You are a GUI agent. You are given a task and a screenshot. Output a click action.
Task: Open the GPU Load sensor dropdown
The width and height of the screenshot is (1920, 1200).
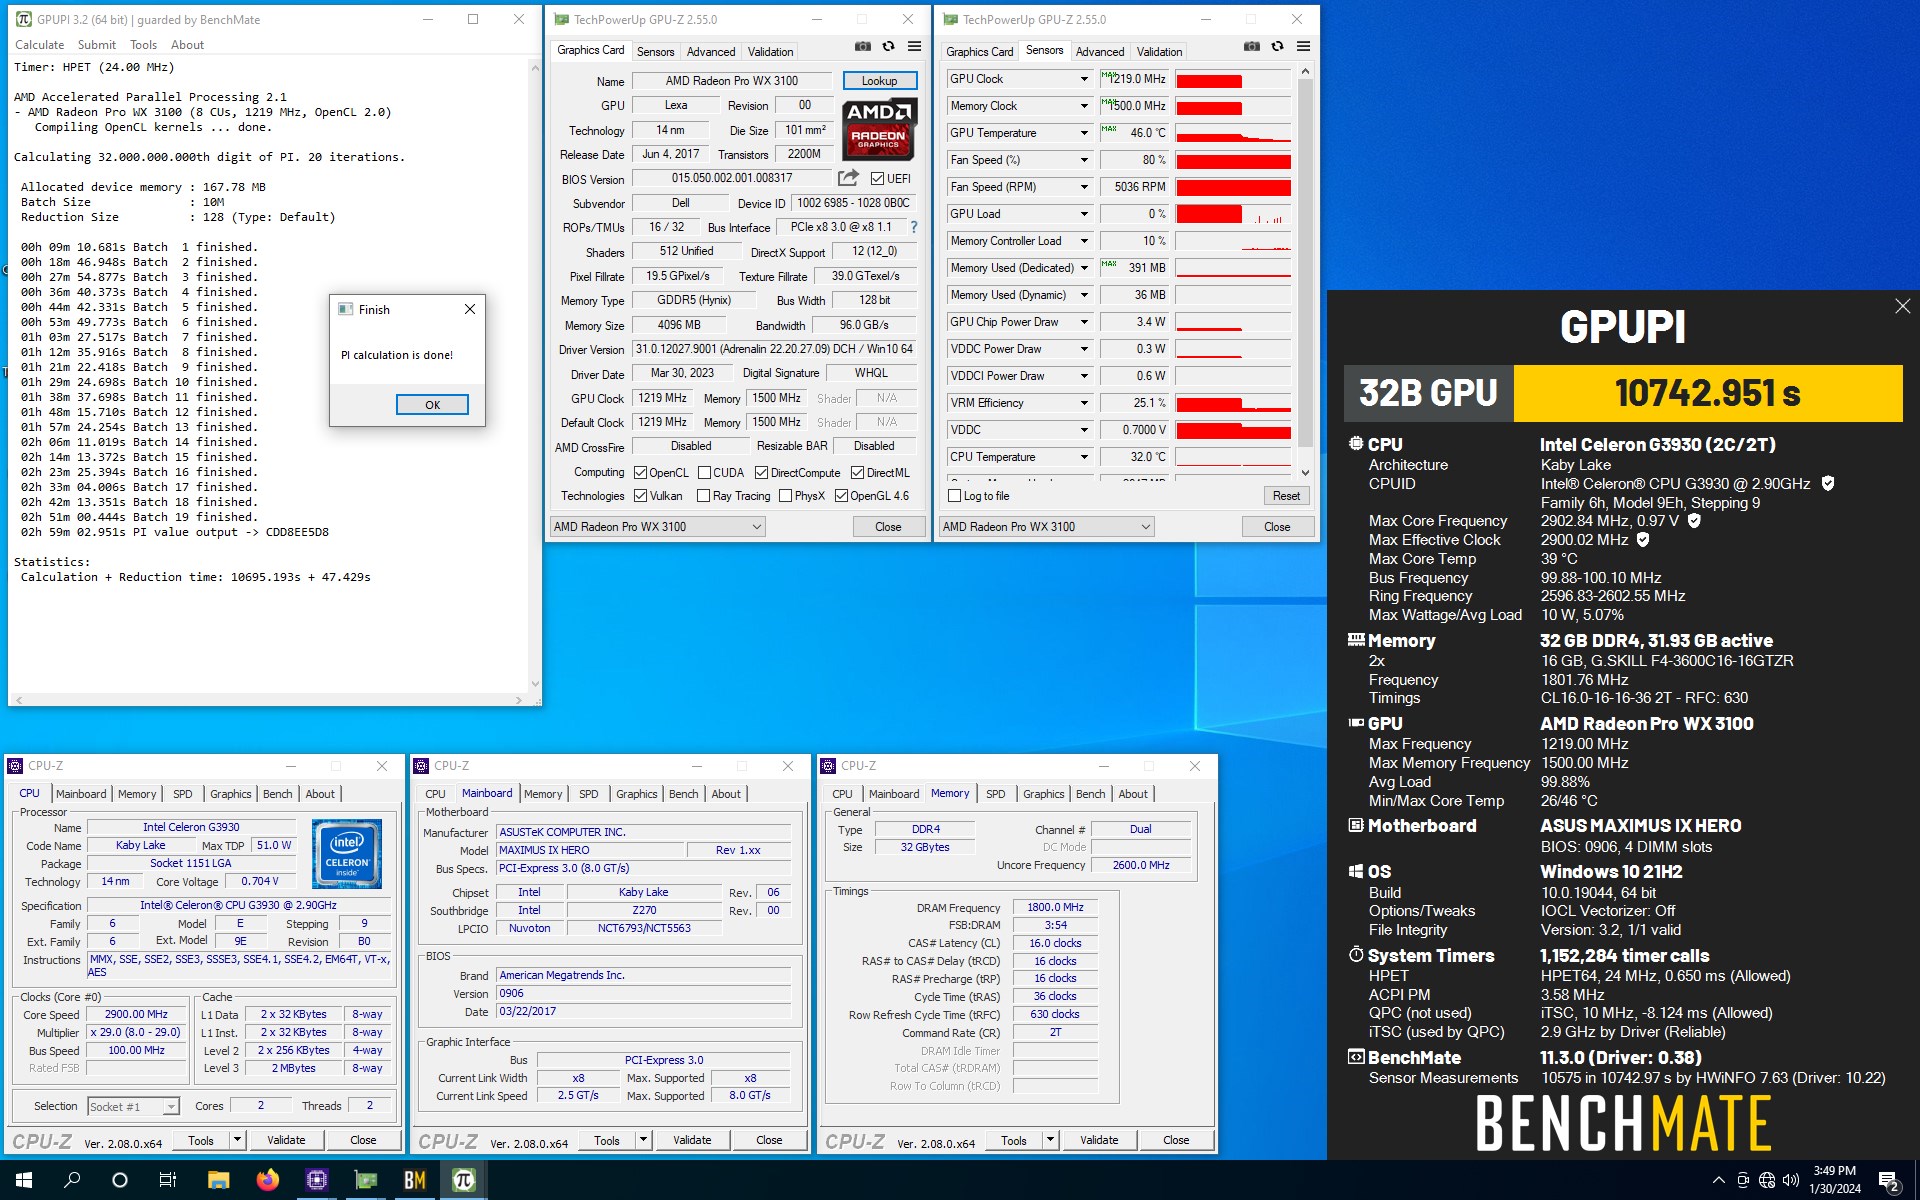[x=1084, y=214]
